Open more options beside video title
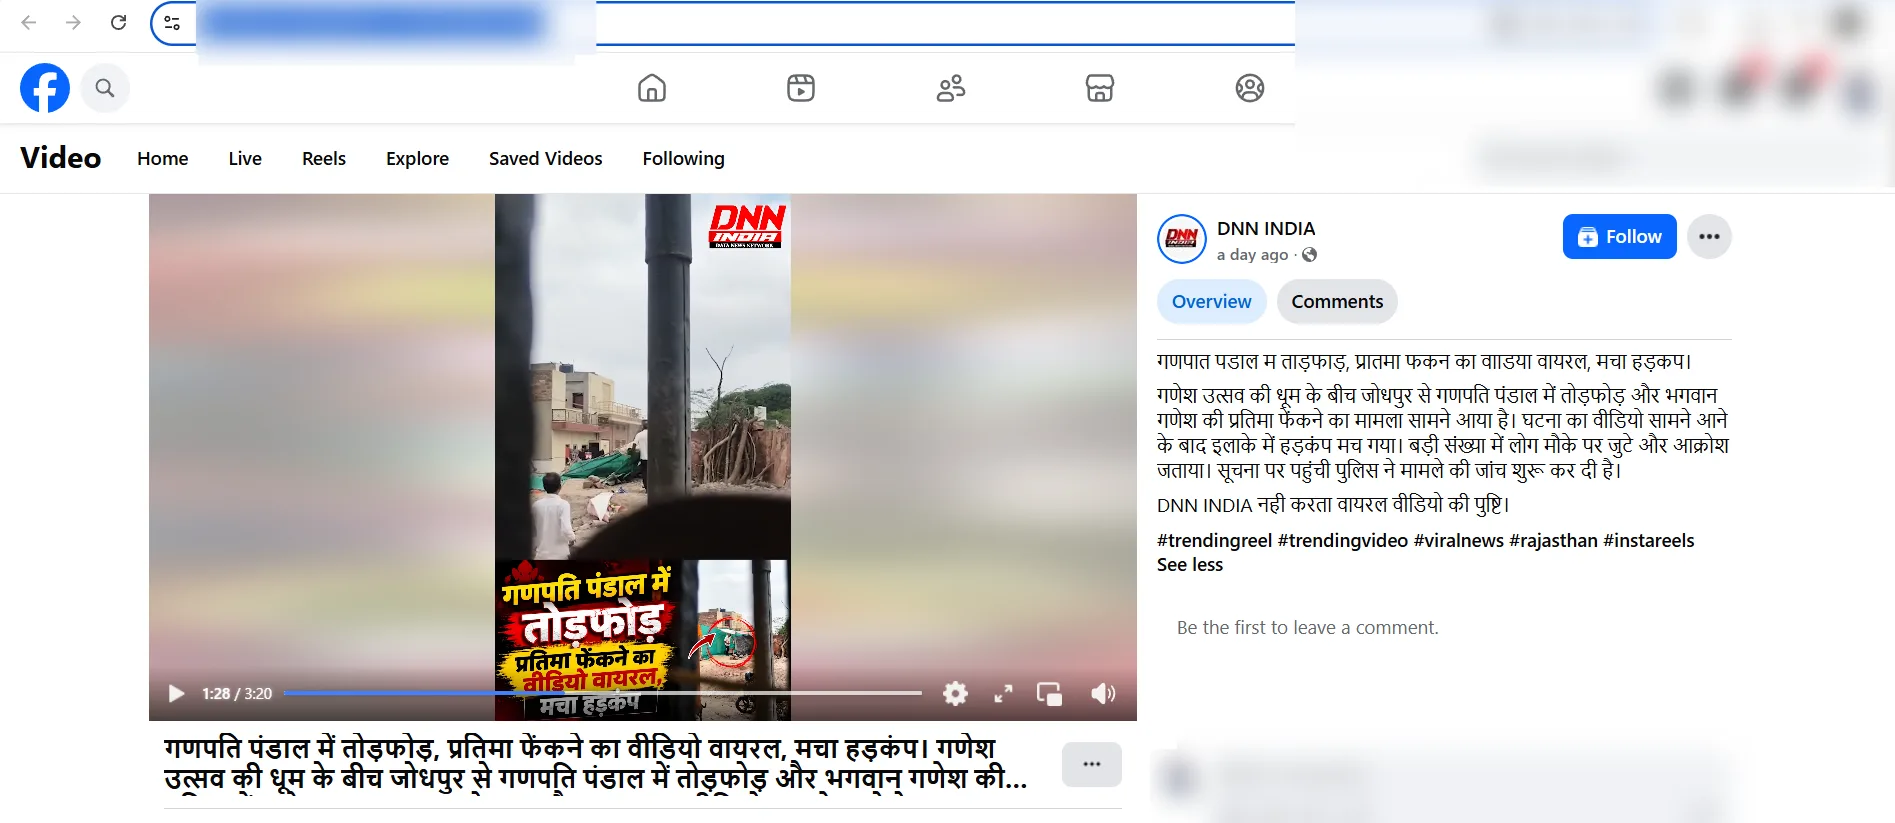 pyautogui.click(x=1092, y=764)
